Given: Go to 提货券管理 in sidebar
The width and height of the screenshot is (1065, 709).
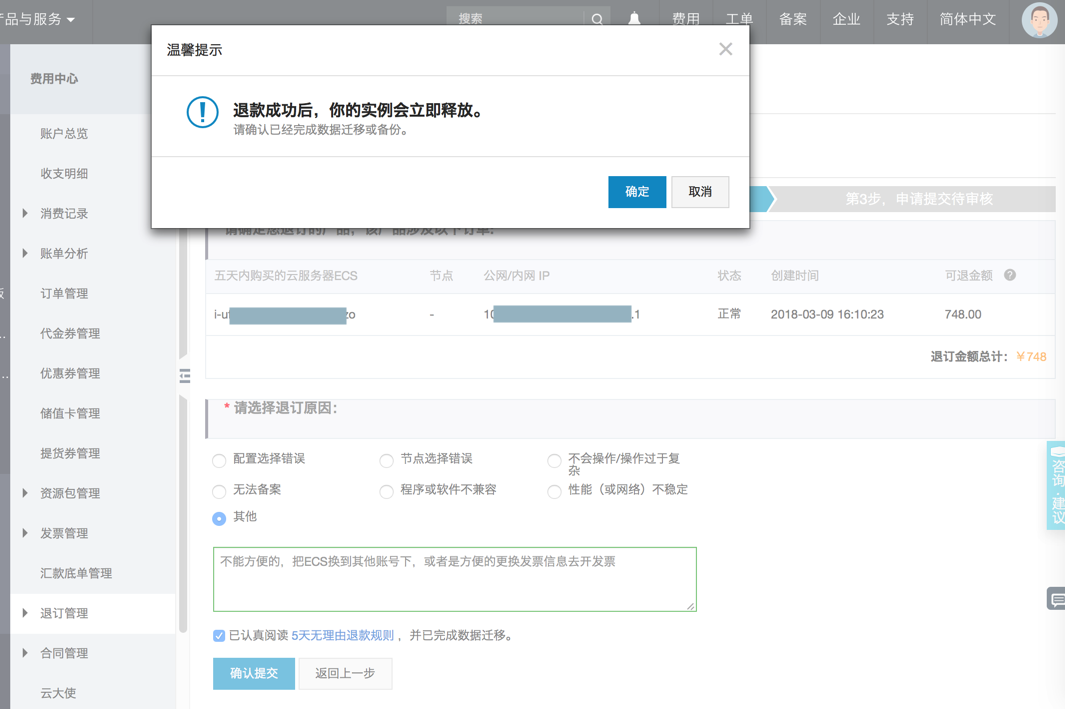Looking at the screenshot, I should point(70,454).
